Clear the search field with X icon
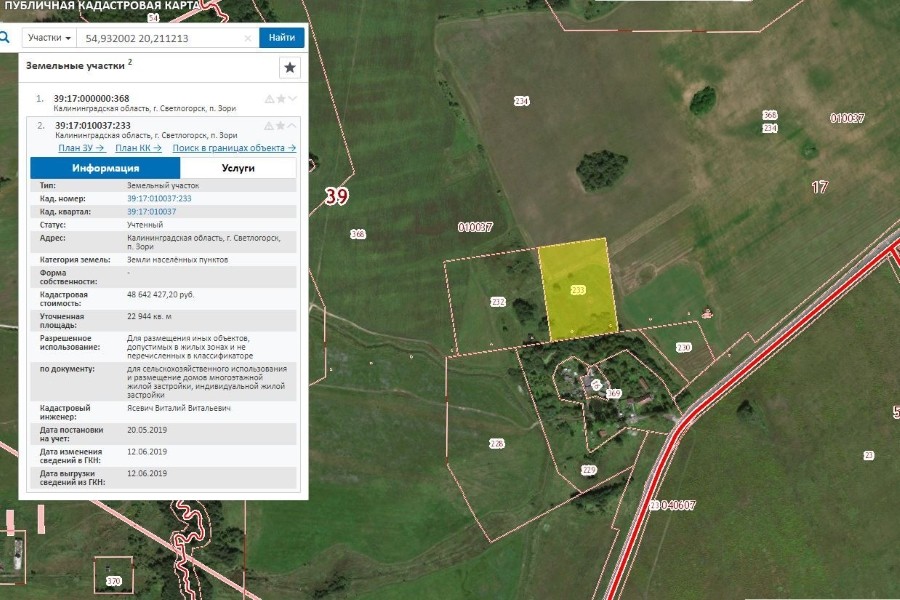This screenshot has width=900, height=600. coord(248,38)
